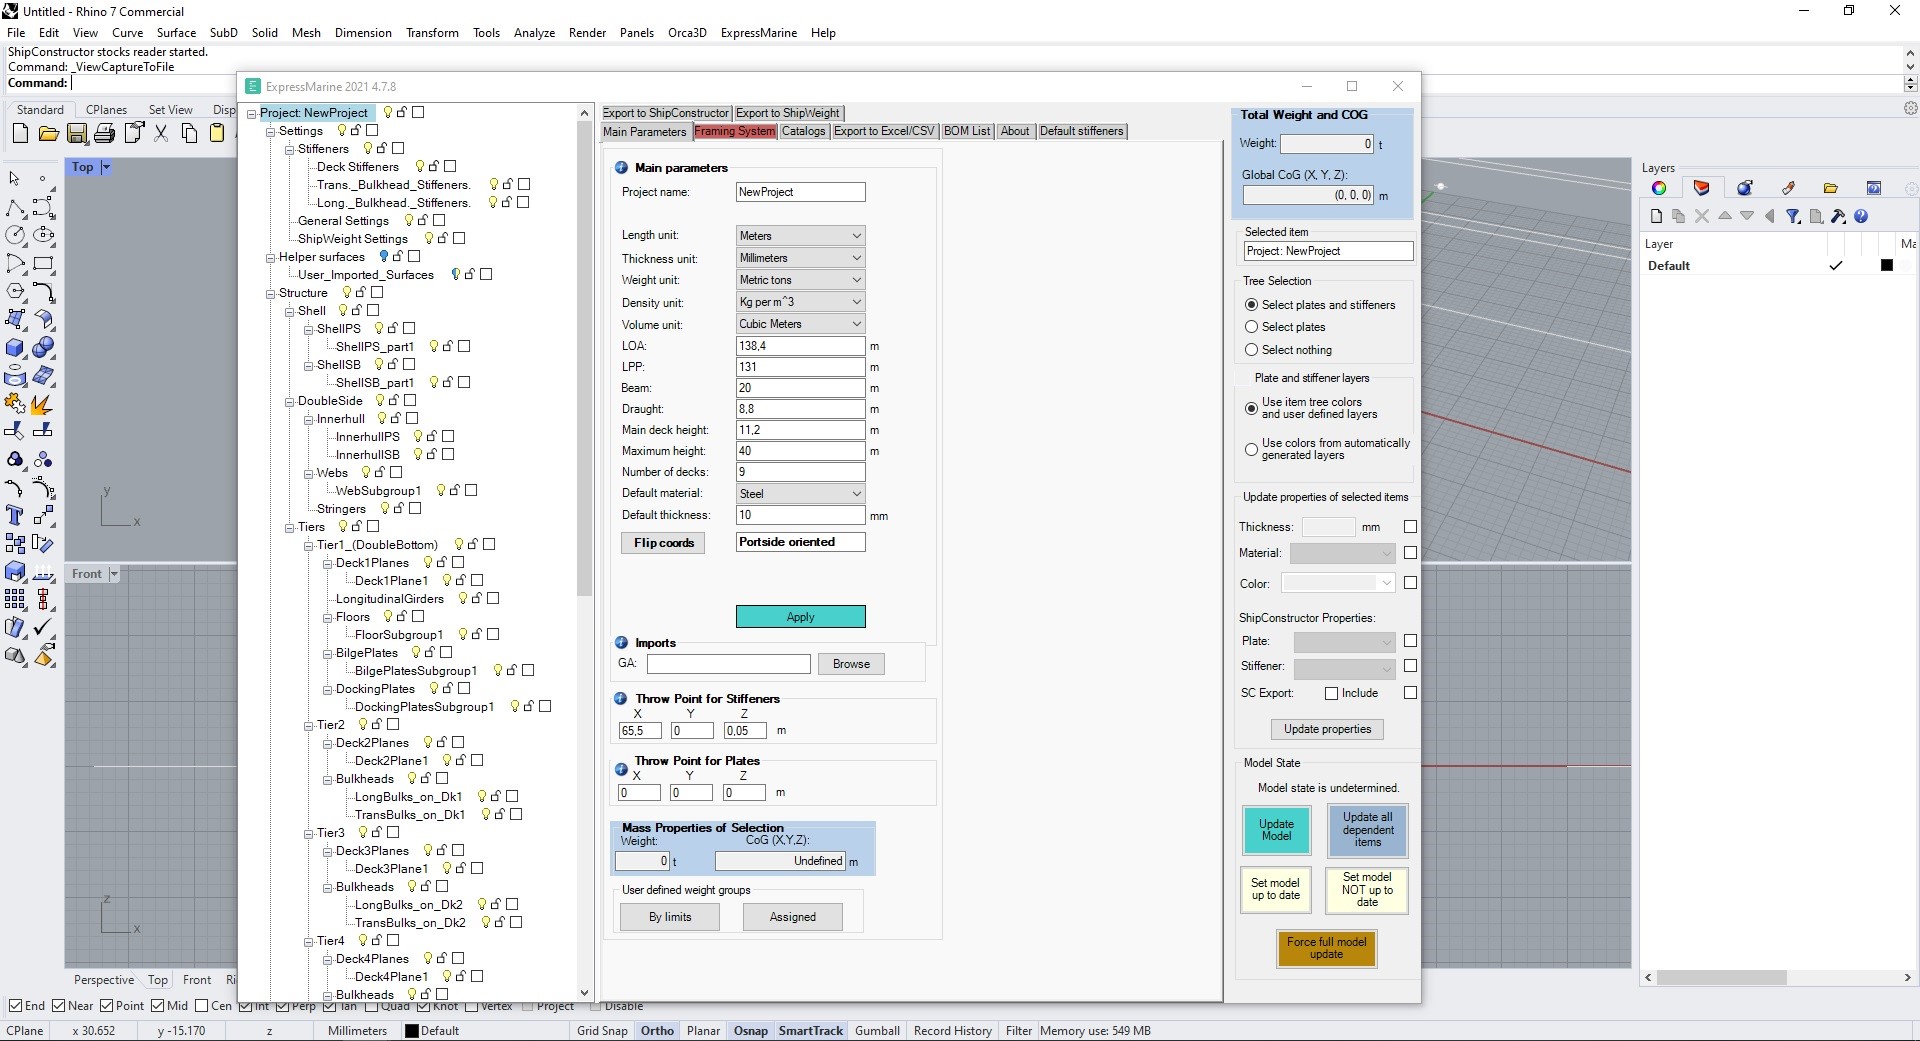This screenshot has width=1920, height=1041.
Task: Tick the checkbox next to Thickness field
Action: [x=1410, y=527]
